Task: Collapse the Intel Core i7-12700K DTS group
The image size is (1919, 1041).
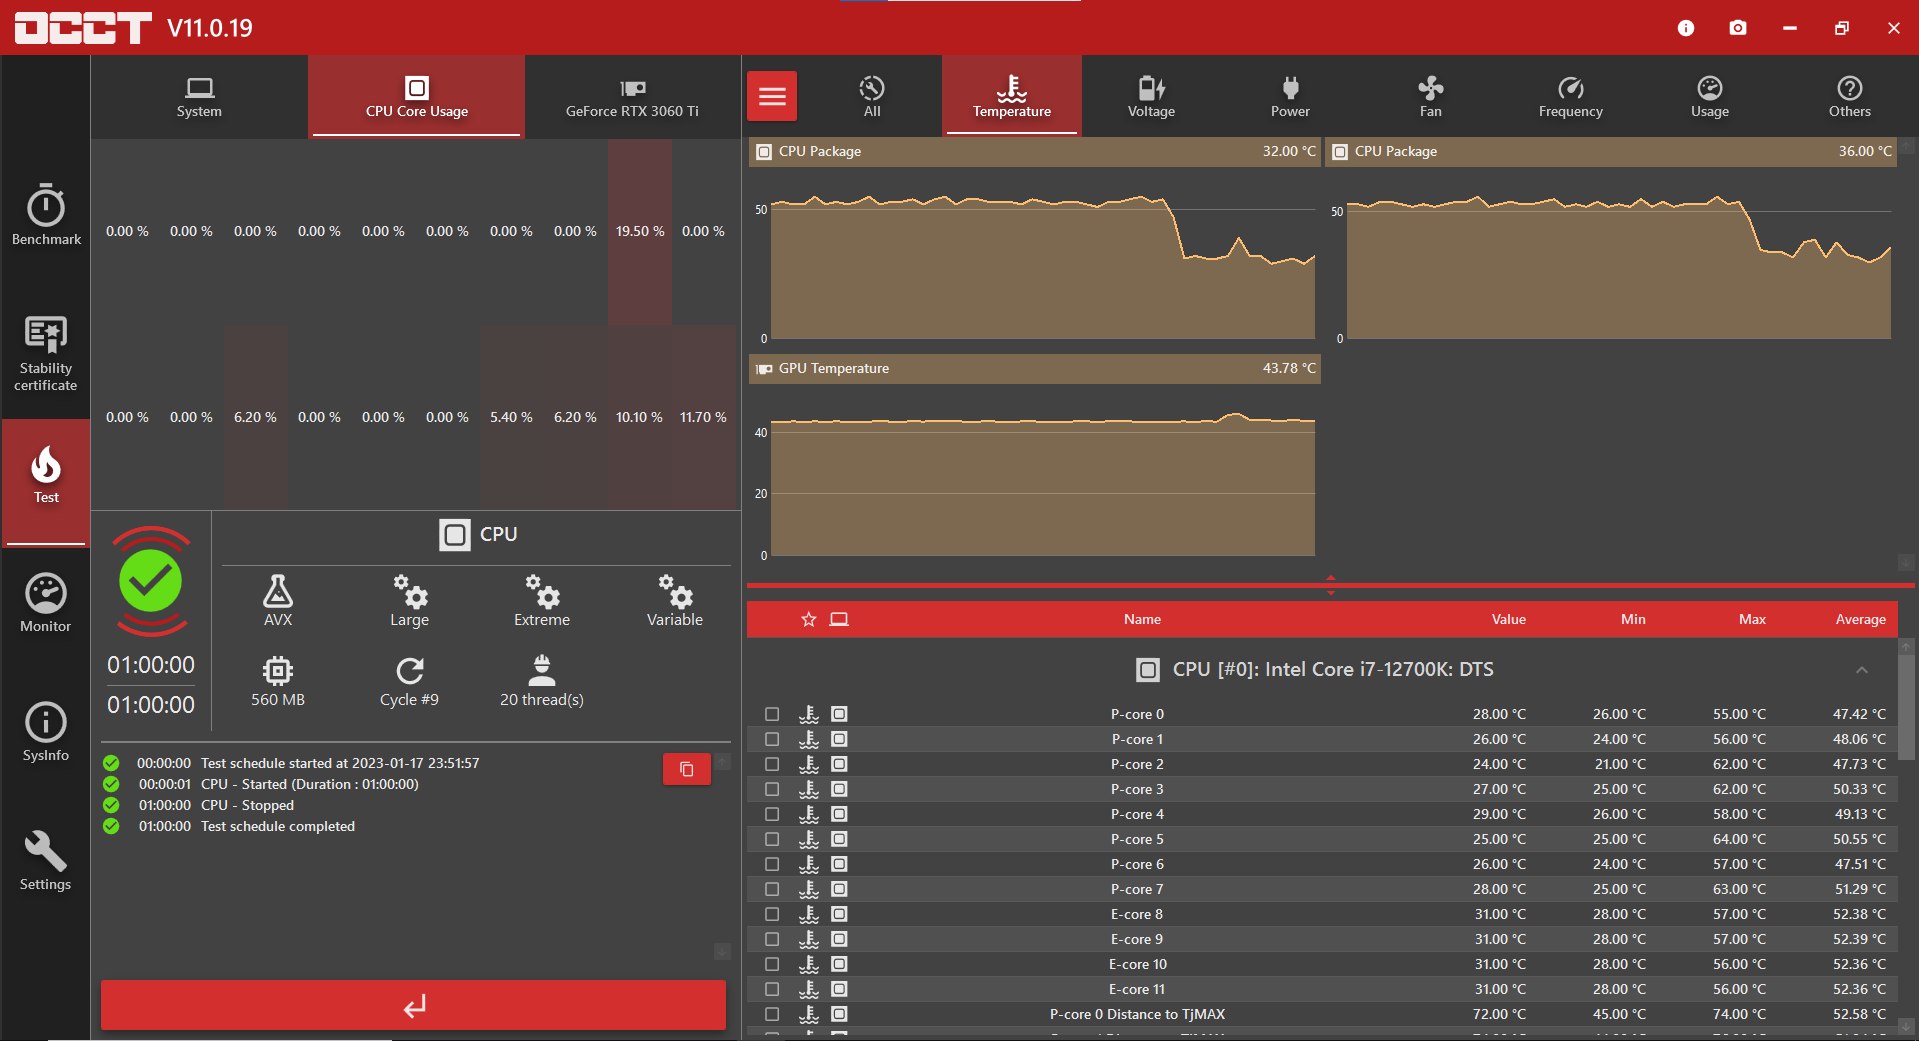Action: [x=1862, y=669]
